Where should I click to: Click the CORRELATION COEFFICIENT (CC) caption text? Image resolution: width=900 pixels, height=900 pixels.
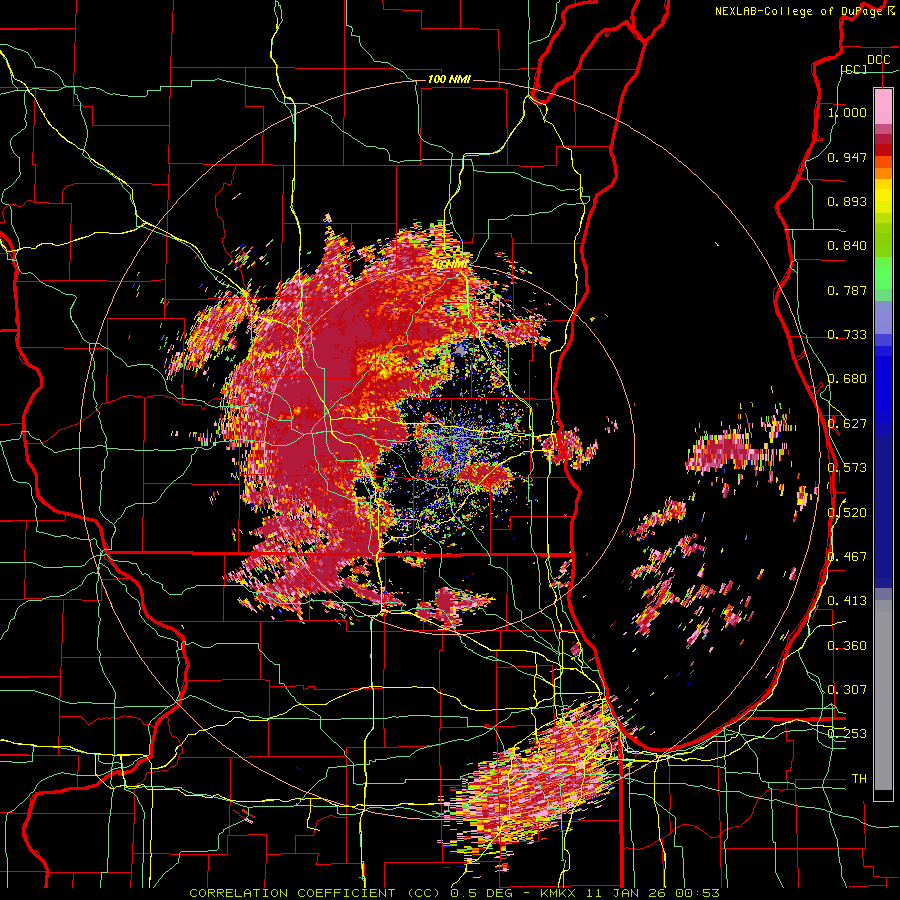pos(315,893)
